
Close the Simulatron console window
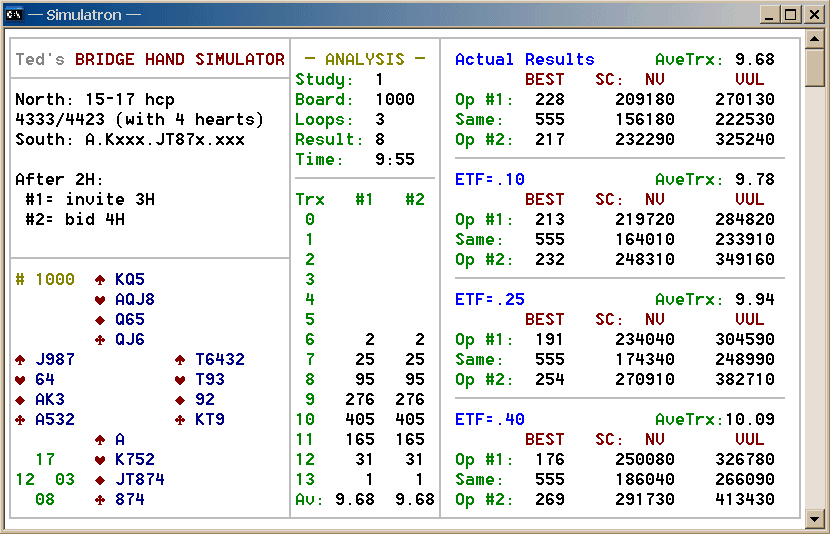[x=812, y=14]
